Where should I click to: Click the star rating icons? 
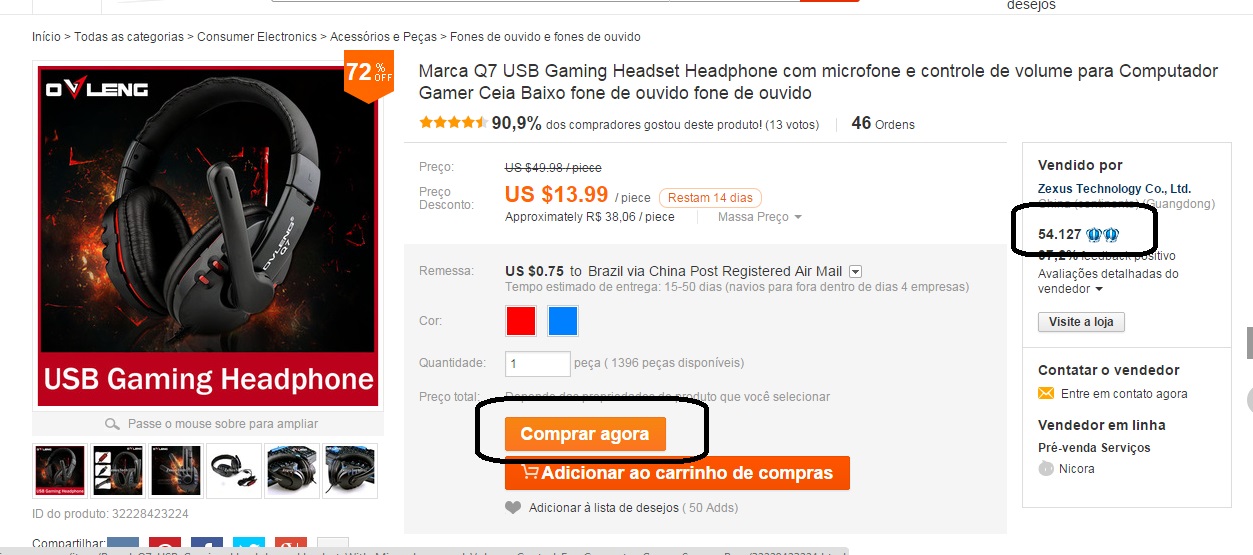pos(453,123)
